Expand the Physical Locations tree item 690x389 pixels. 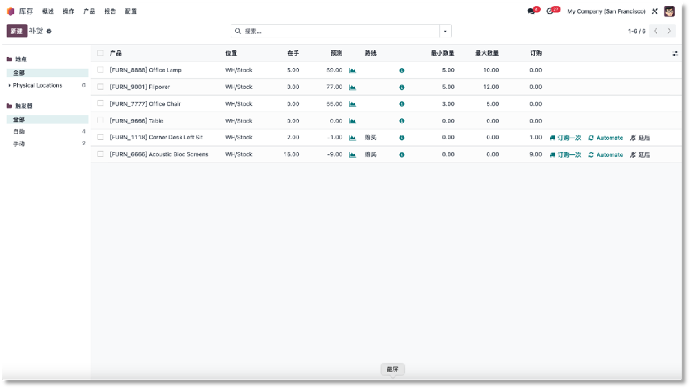9,85
